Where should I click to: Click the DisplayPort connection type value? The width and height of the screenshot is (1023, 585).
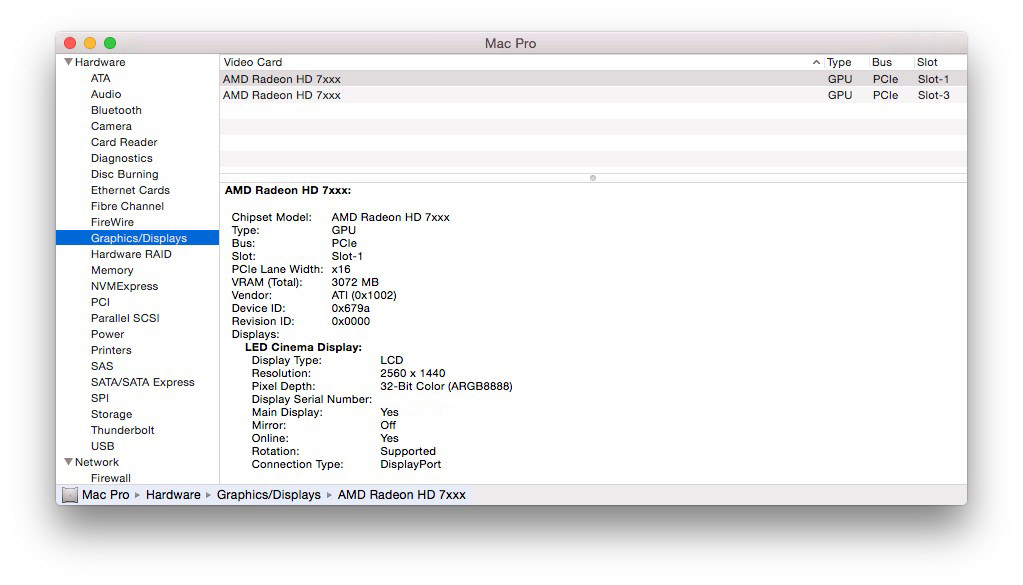point(410,464)
